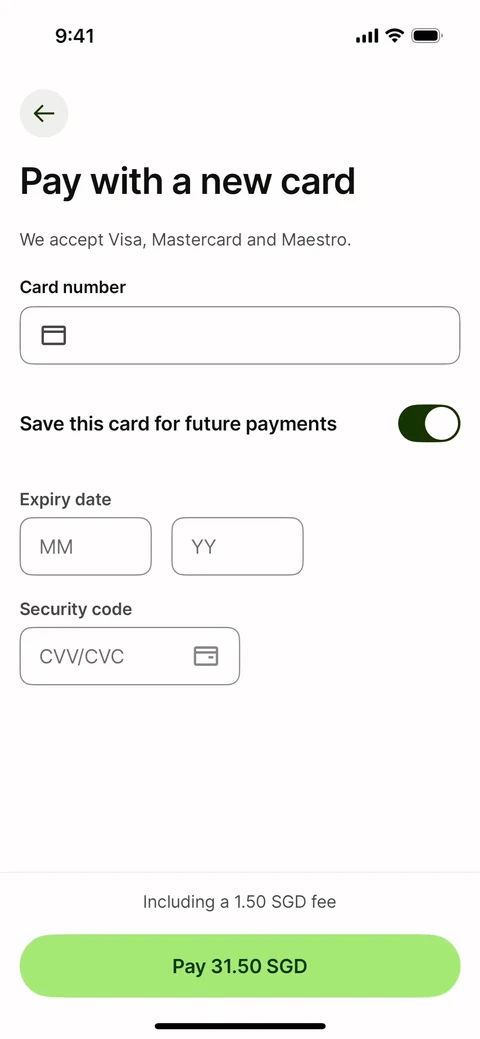Select the MM expiry month field
The image size is (480, 1039).
[x=86, y=546]
